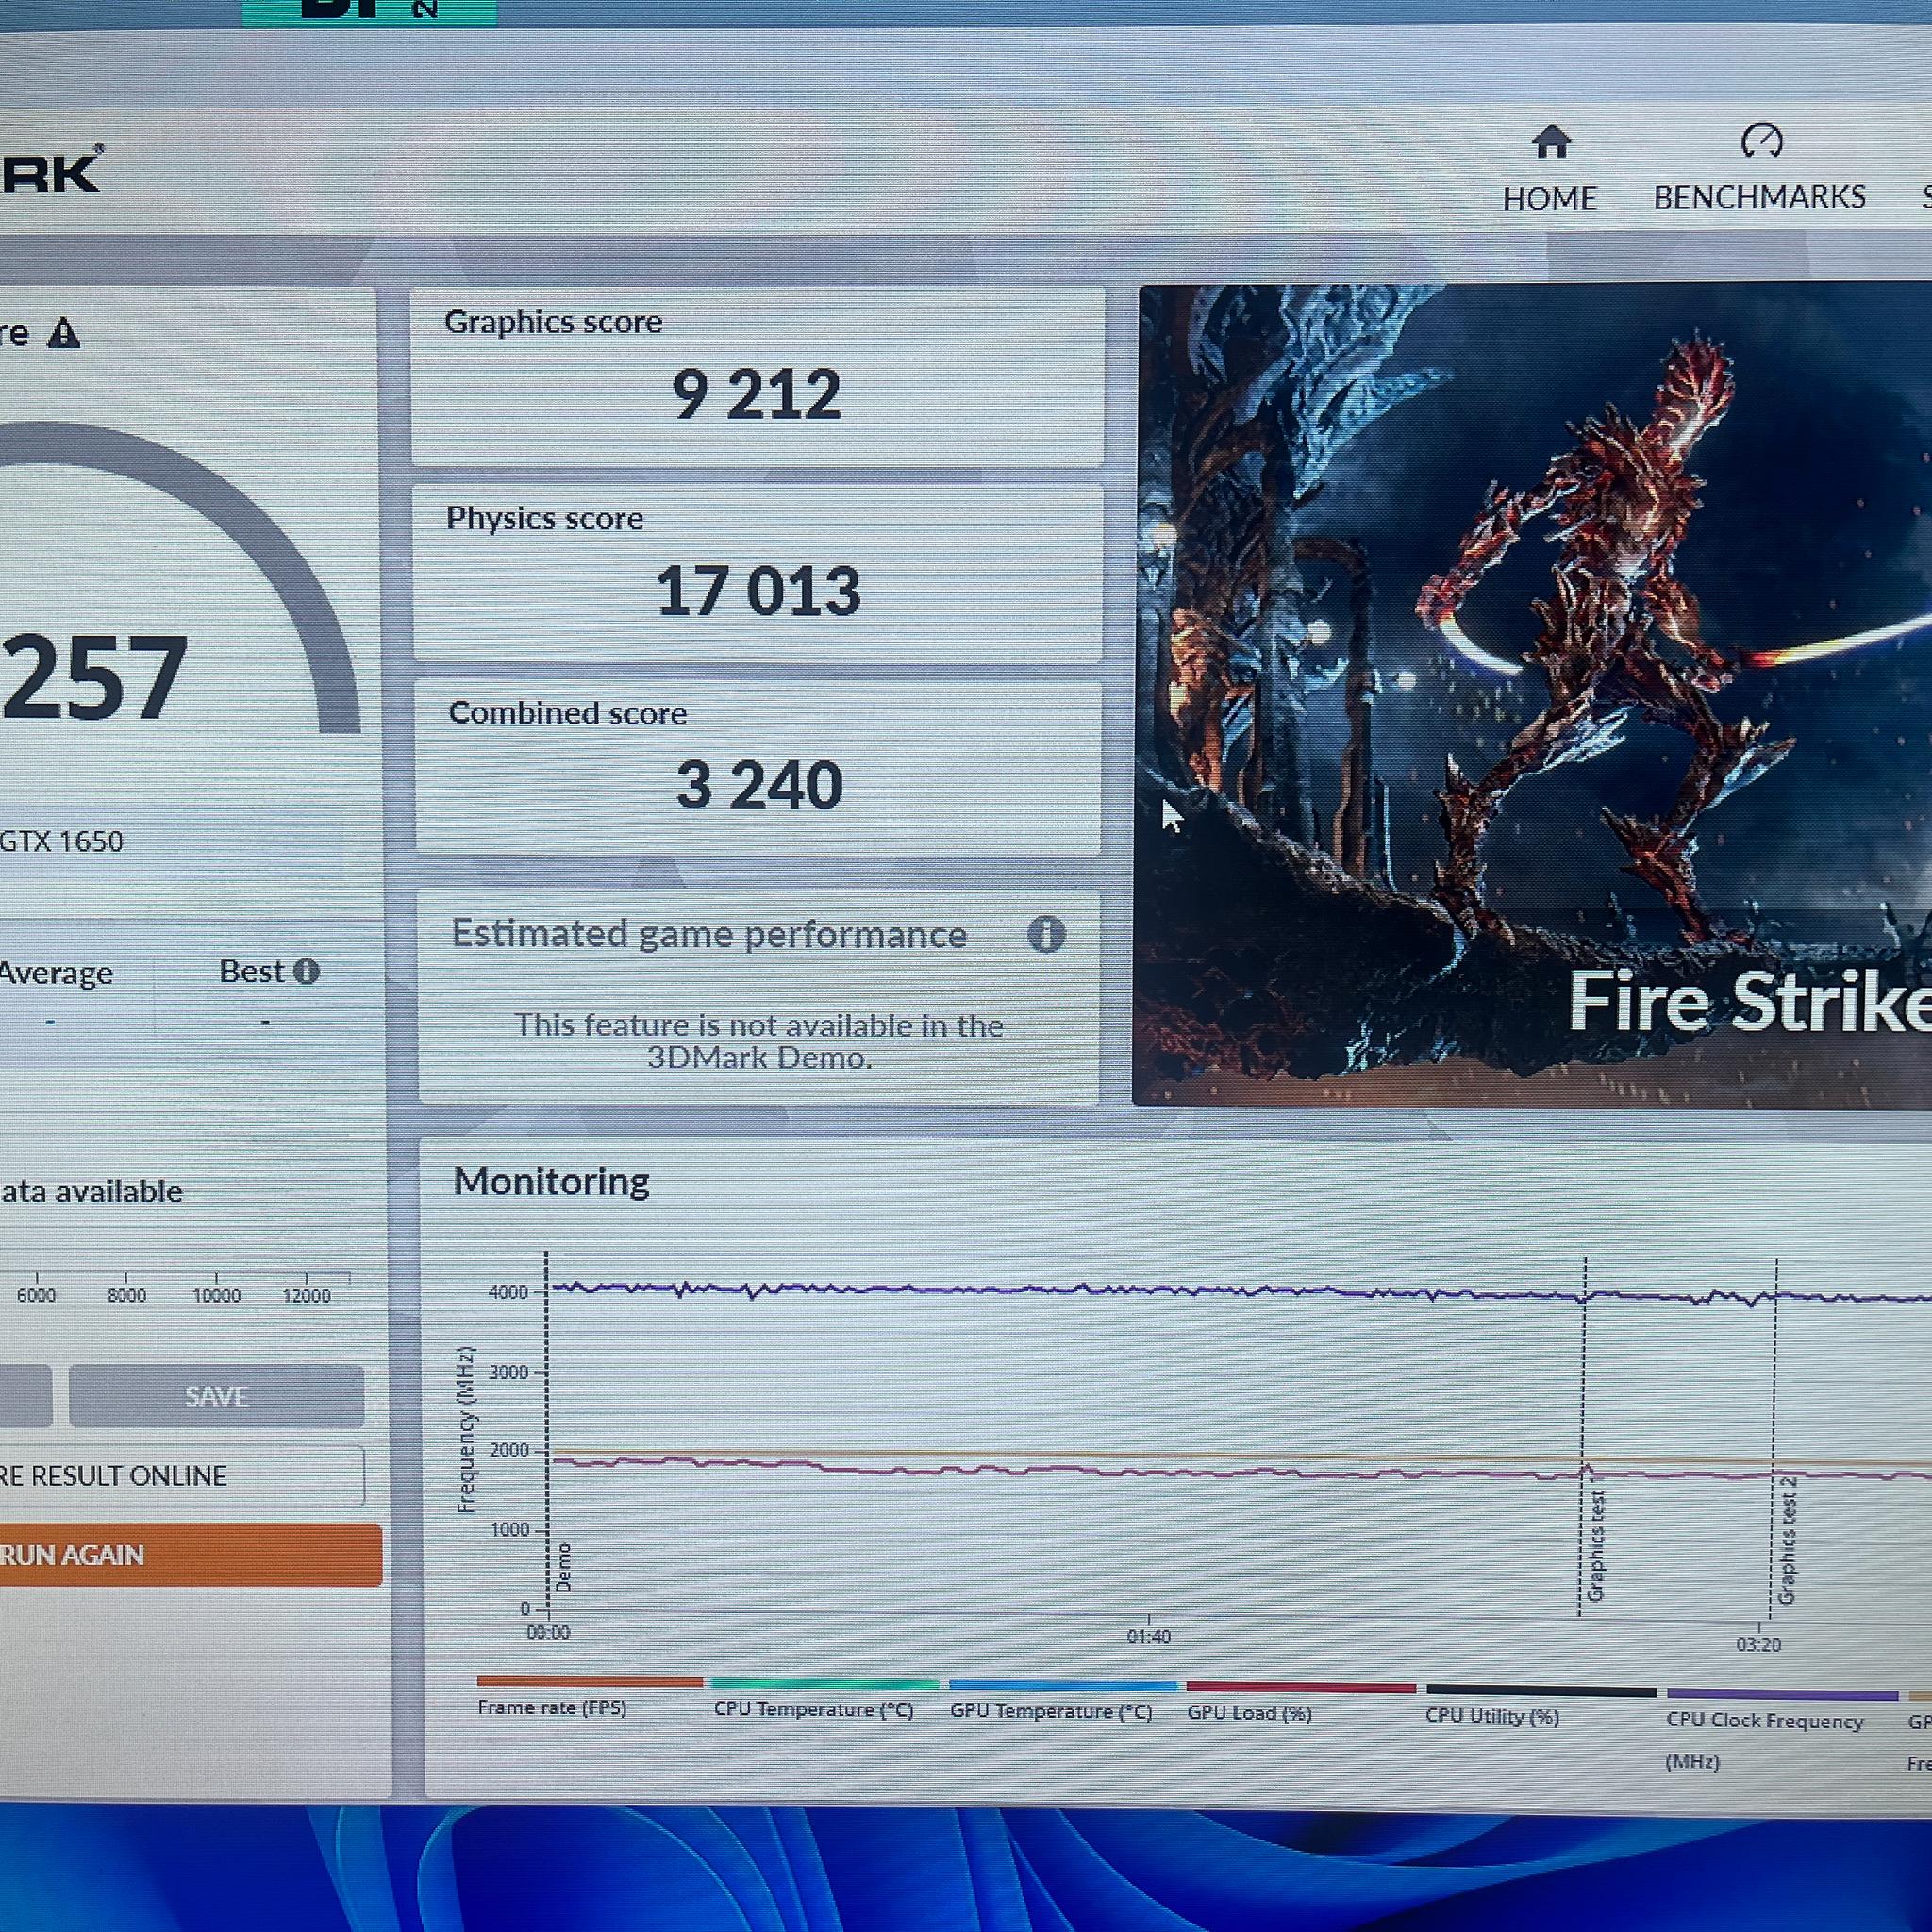Click the Frequency (MHz) axis title
1932x1932 pixels.
465,1430
